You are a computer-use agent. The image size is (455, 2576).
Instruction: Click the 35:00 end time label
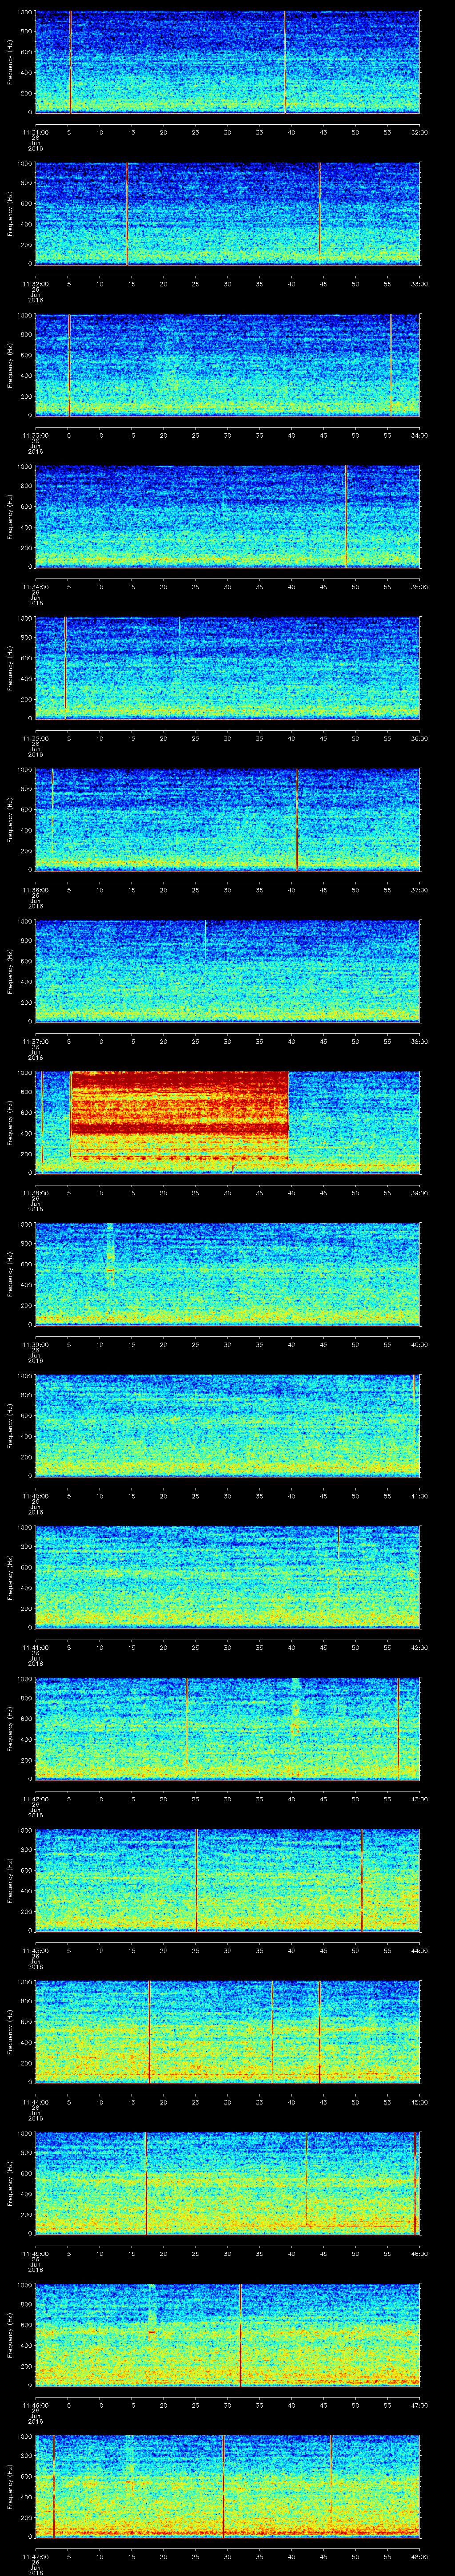[419, 586]
